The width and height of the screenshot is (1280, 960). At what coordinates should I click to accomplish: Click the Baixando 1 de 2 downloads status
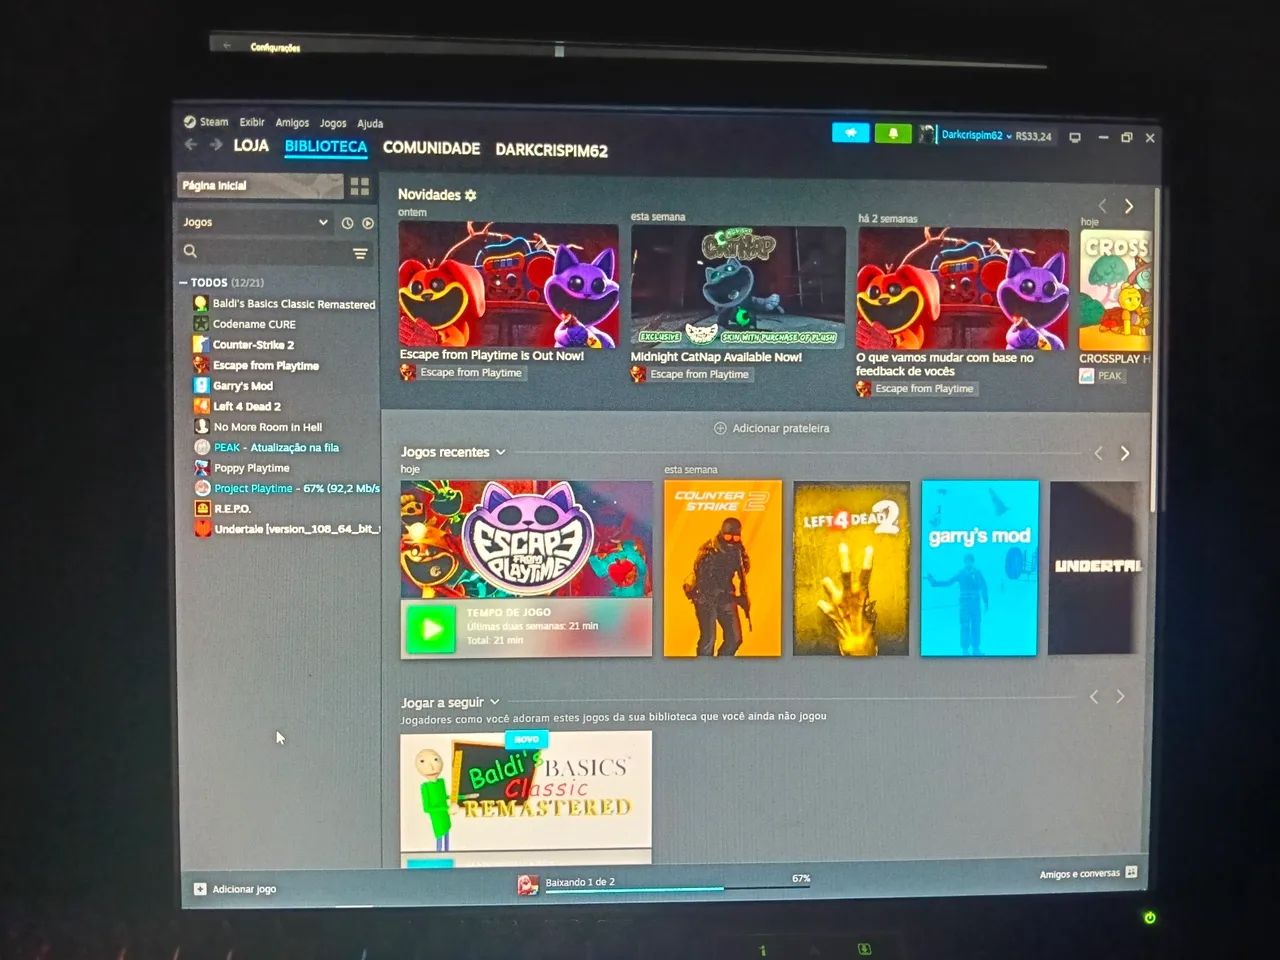pos(580,882)
